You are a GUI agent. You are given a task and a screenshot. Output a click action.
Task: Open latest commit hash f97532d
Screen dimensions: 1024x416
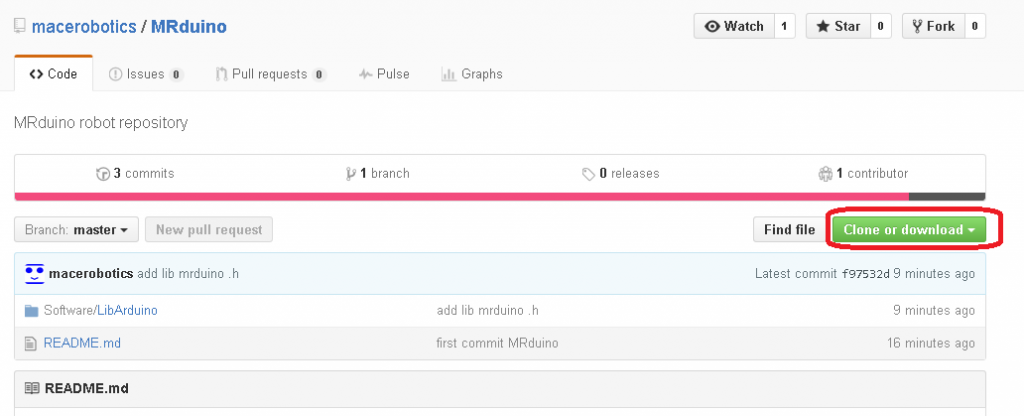coord(865,273)
